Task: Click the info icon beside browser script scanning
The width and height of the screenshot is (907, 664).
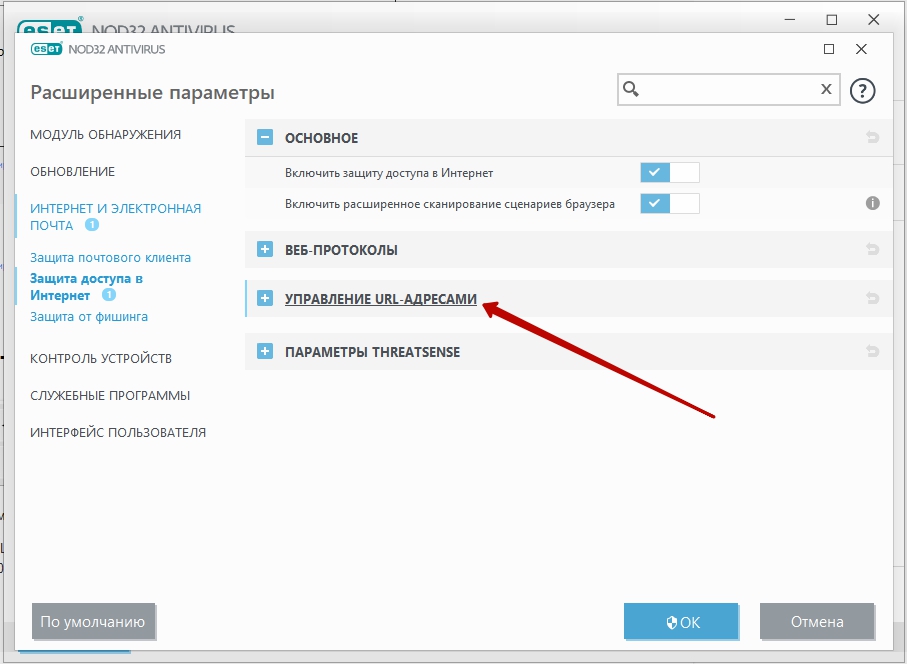Action: (x=872, y=203)
